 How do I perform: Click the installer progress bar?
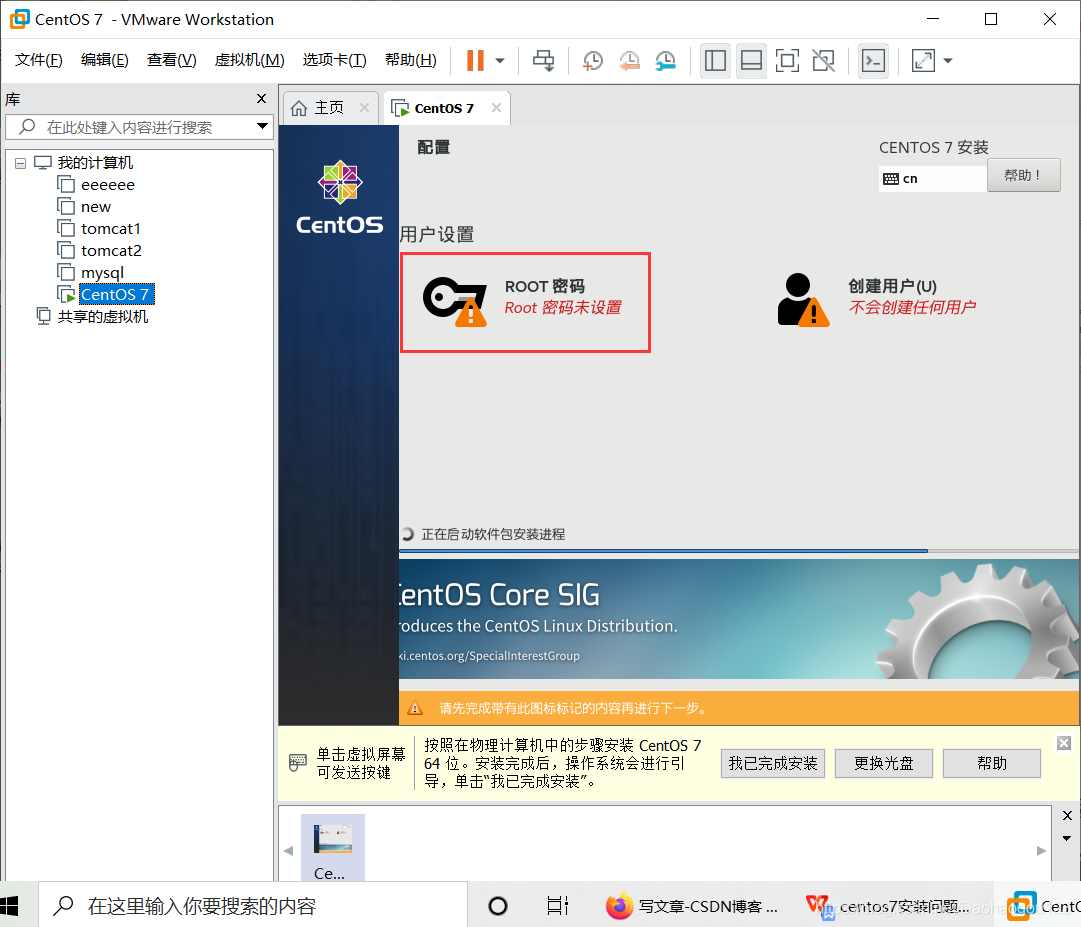pos(738,551)
